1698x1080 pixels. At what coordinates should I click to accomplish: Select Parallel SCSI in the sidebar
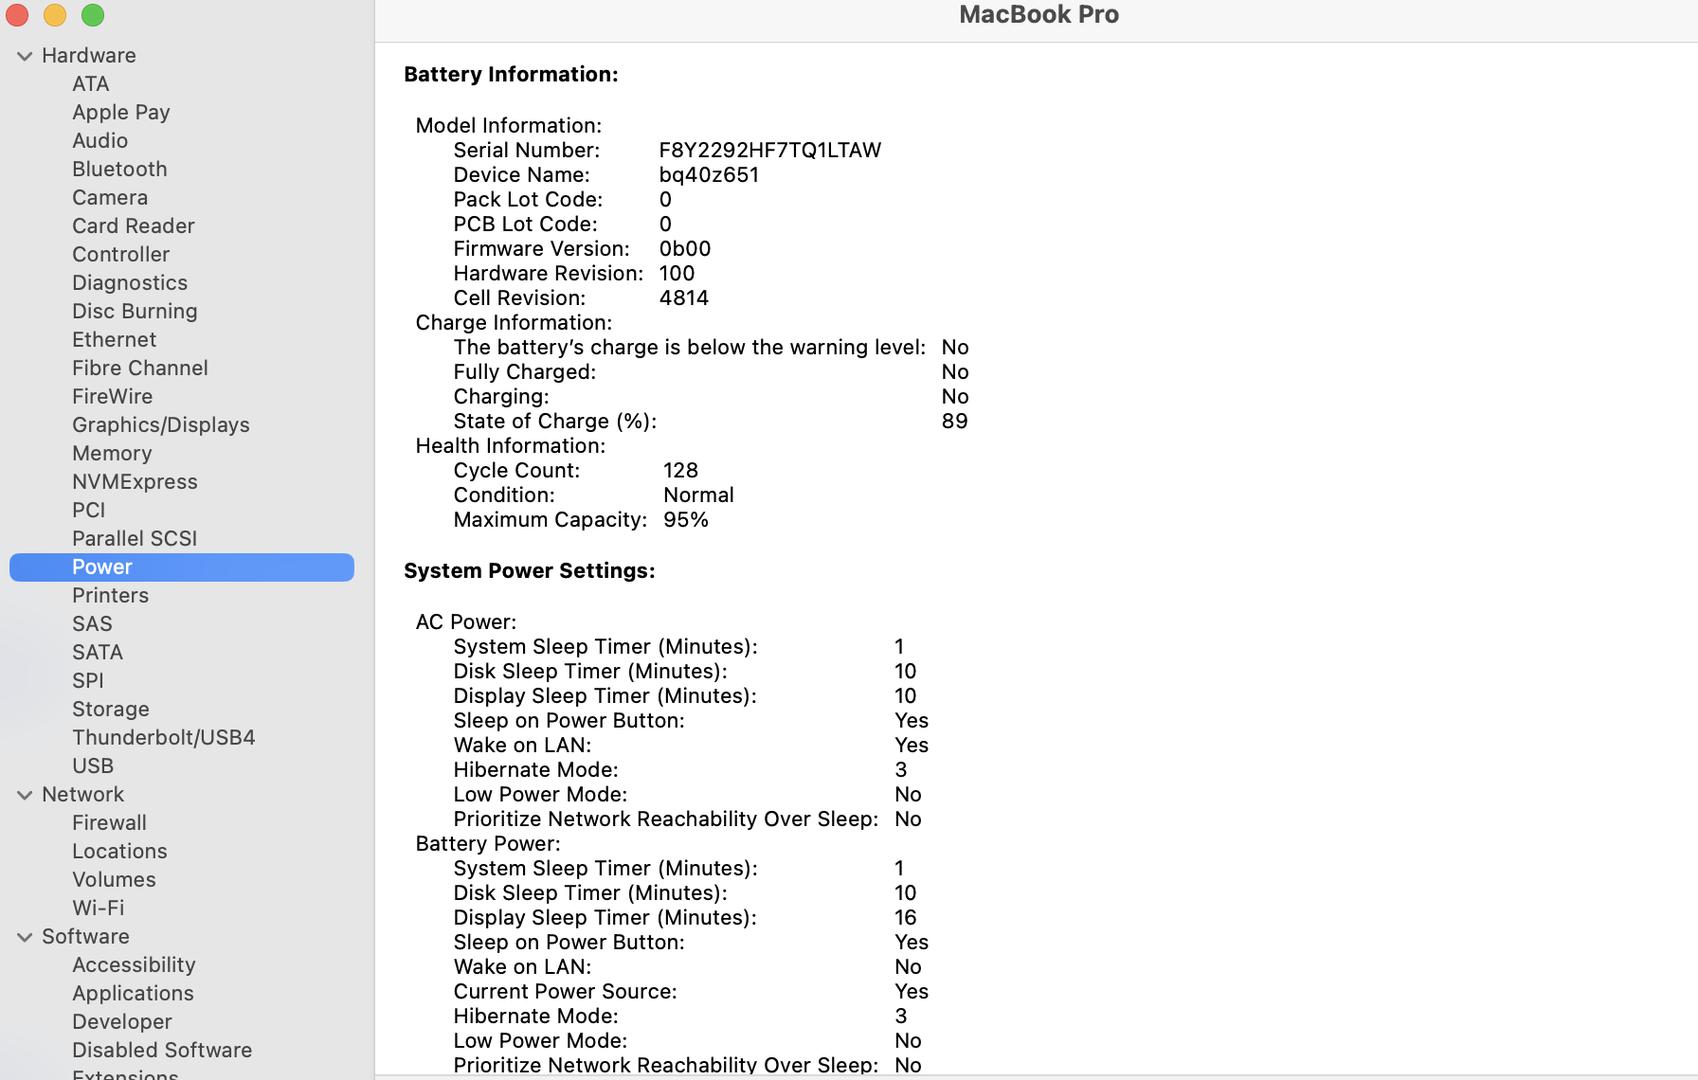coord(135,538)
